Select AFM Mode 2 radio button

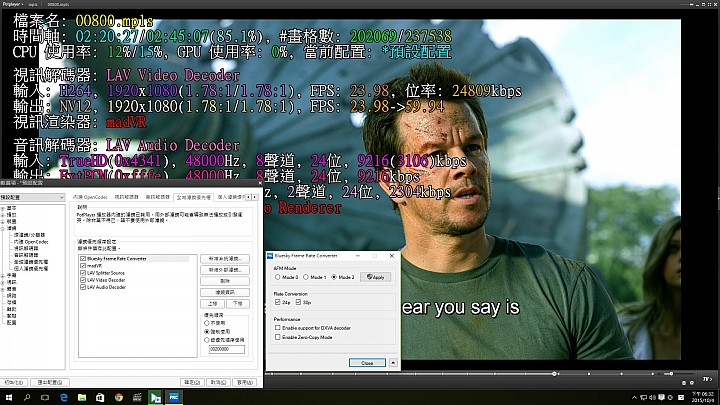[334, 277]
